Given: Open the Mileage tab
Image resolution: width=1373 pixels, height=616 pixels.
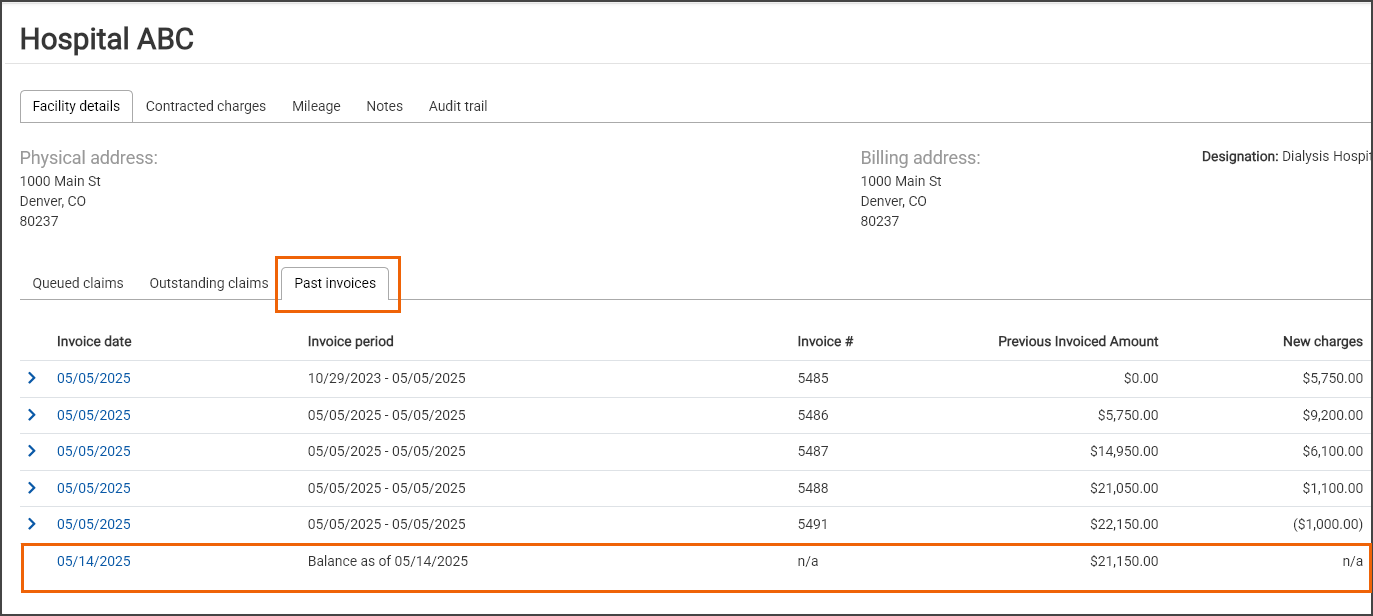Looking at the screenshot, I should point(316,106).
